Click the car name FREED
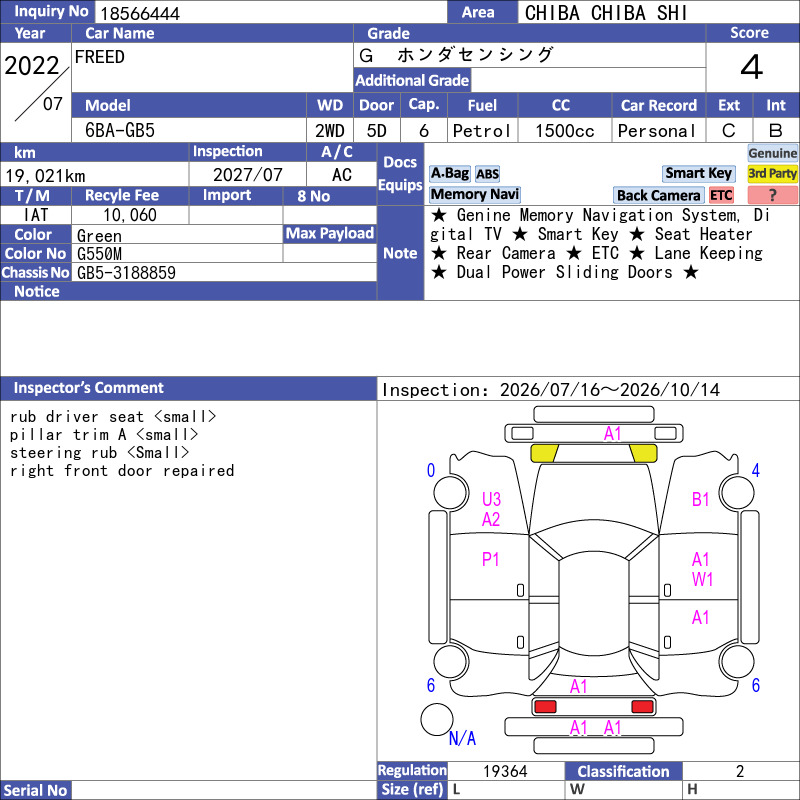This screenshot has height=800, width=800. click(99, 57)
